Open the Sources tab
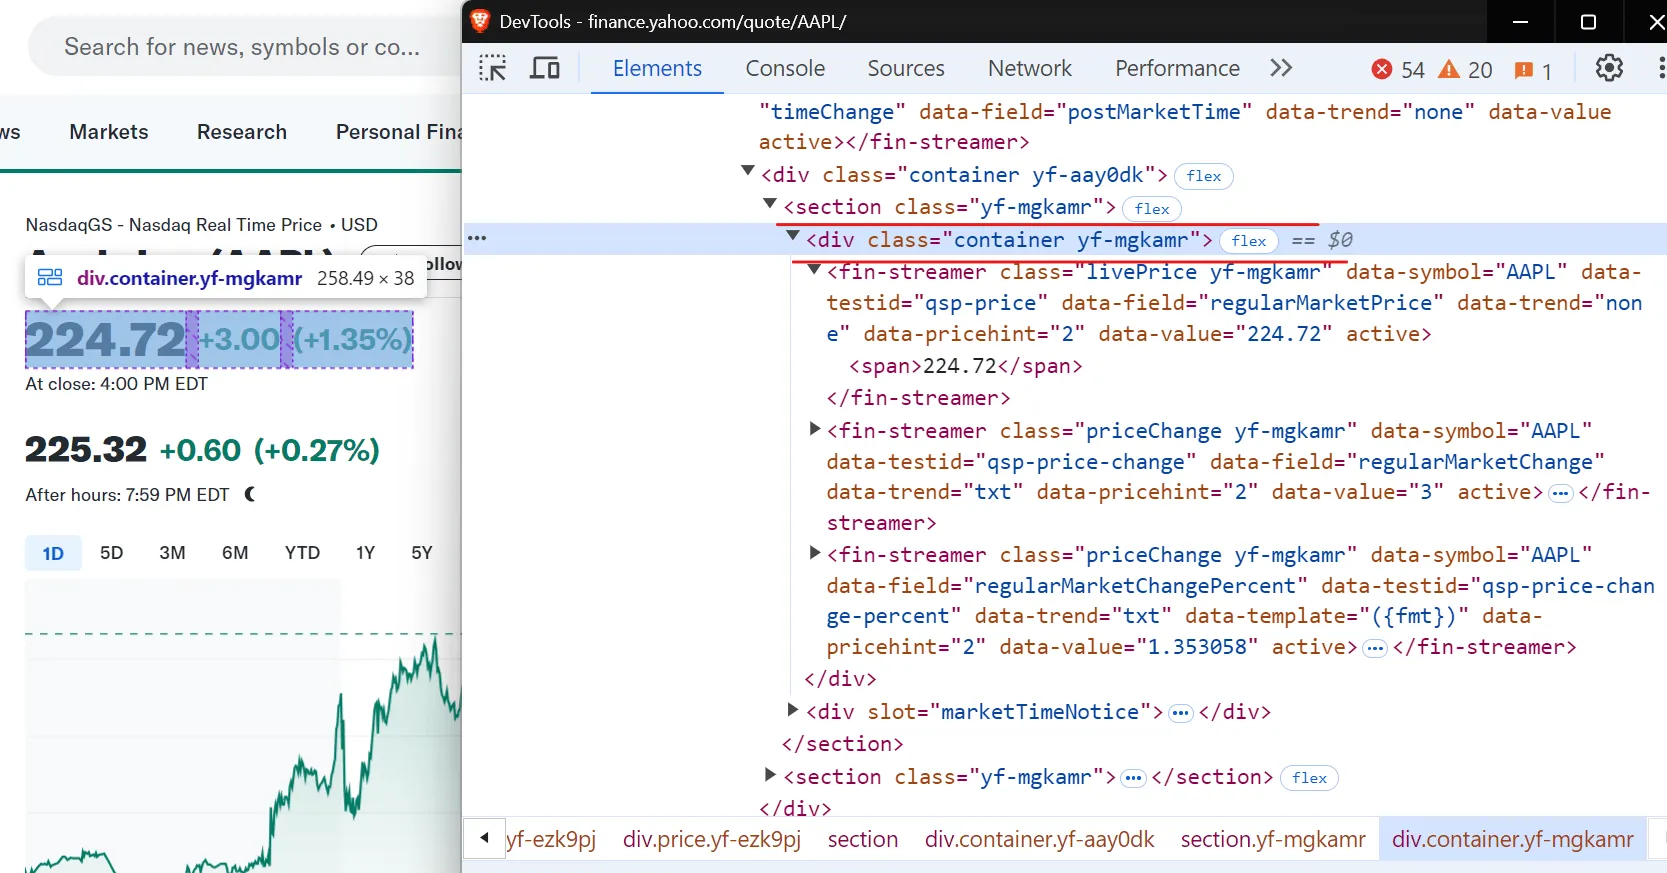The width and height of the screenshot is (1667, 873). coord(906,68)
